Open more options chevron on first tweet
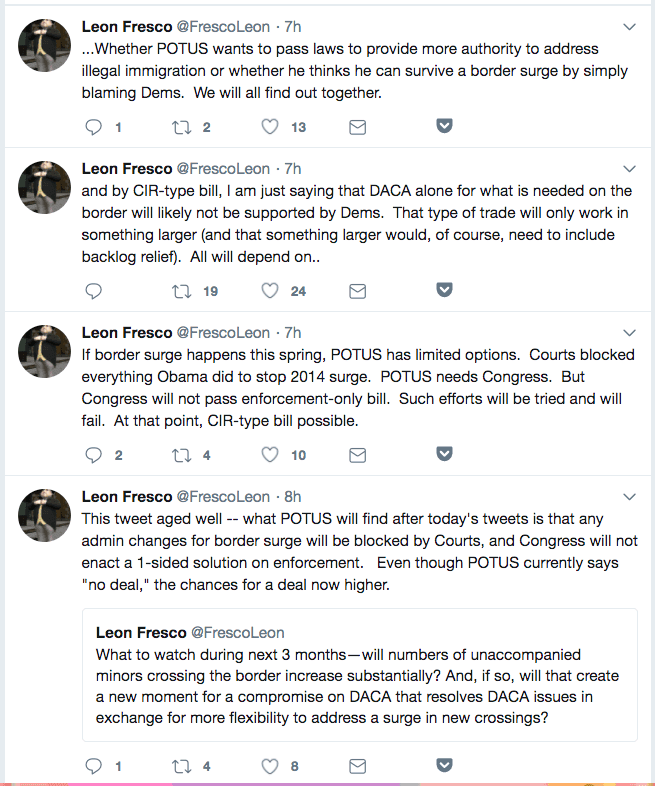The height and width of the screenshot is (786, 655). (x=628, y=24)
